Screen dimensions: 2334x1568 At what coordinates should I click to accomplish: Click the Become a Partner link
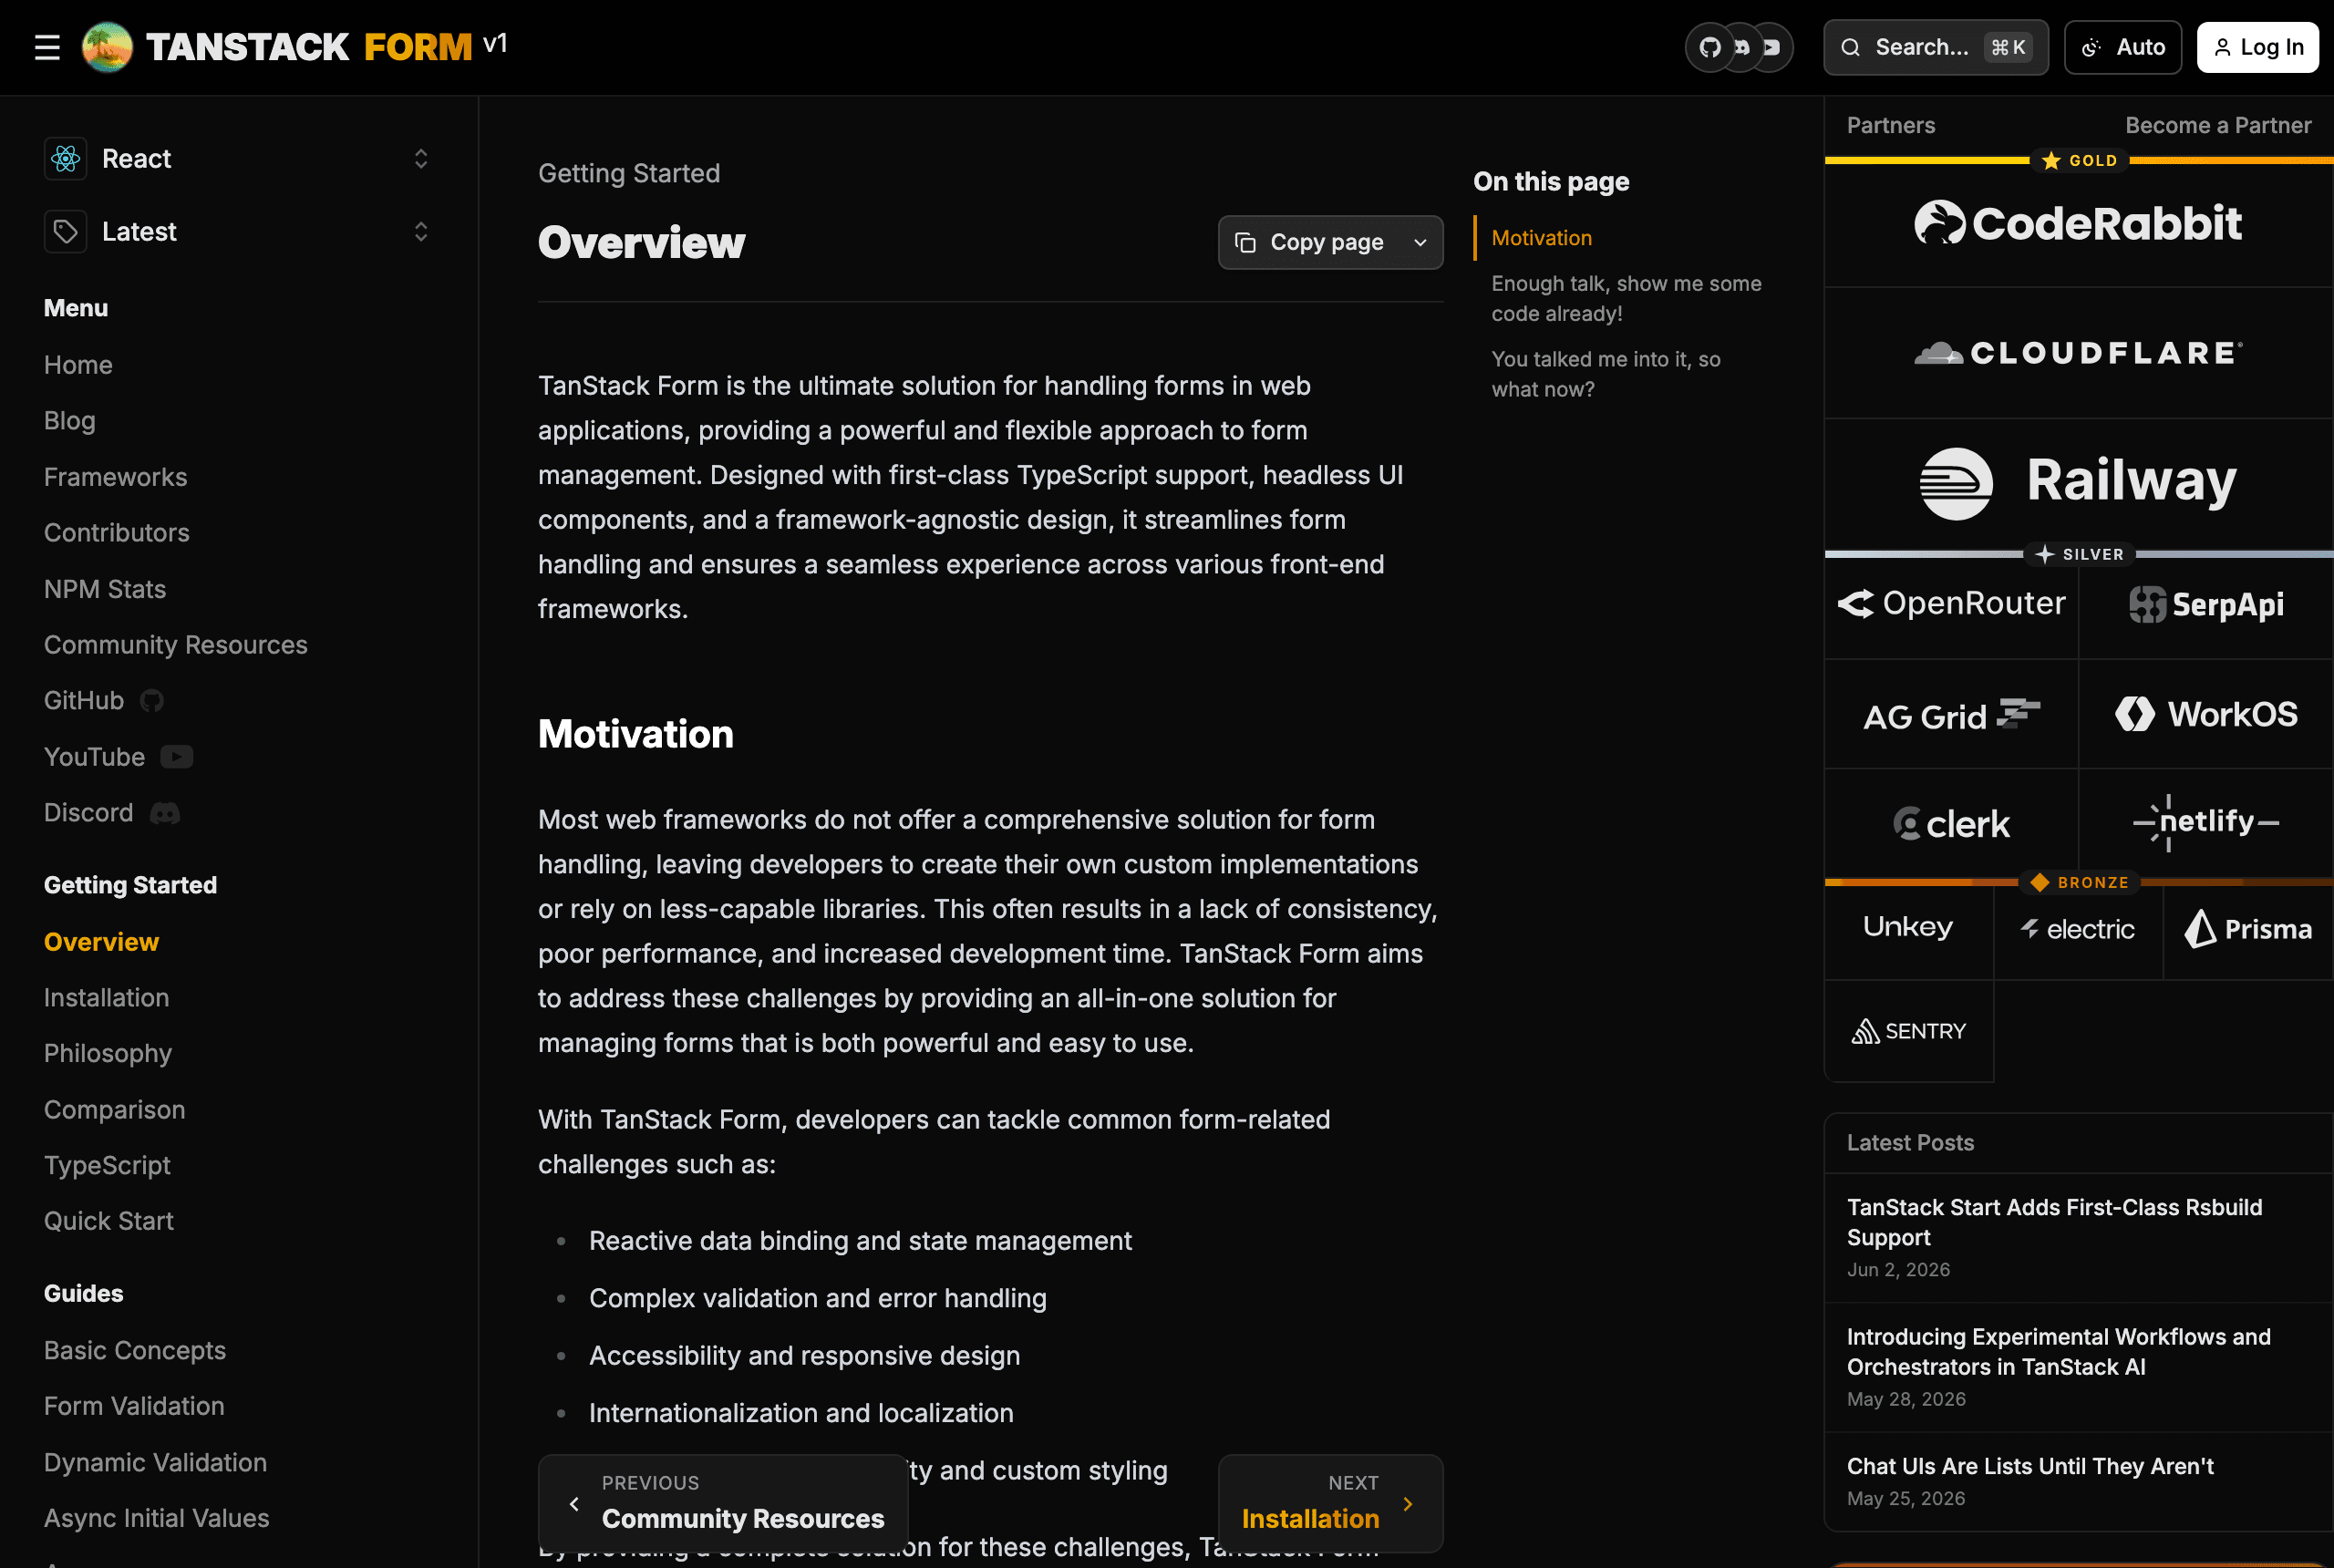click(x=2218, y=125)
